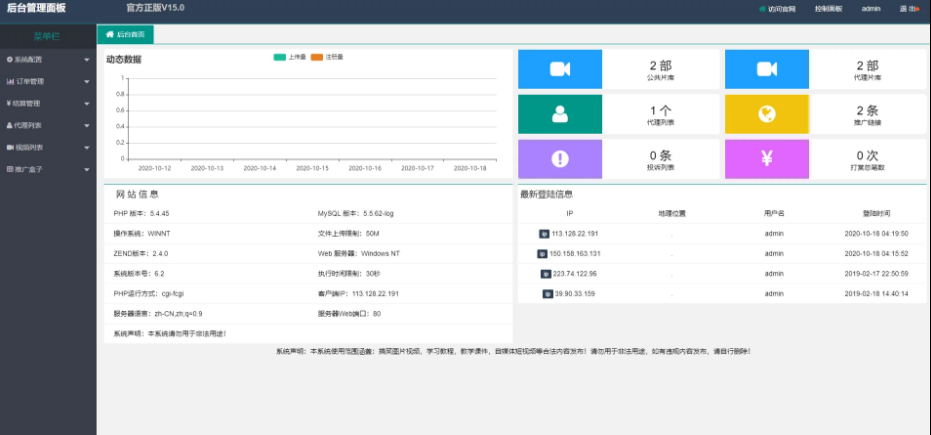The width and height of the screenshot is (931, 435).
Task: Click the IP badge icon beside 39.90.33.159
Action: point(548,293)
